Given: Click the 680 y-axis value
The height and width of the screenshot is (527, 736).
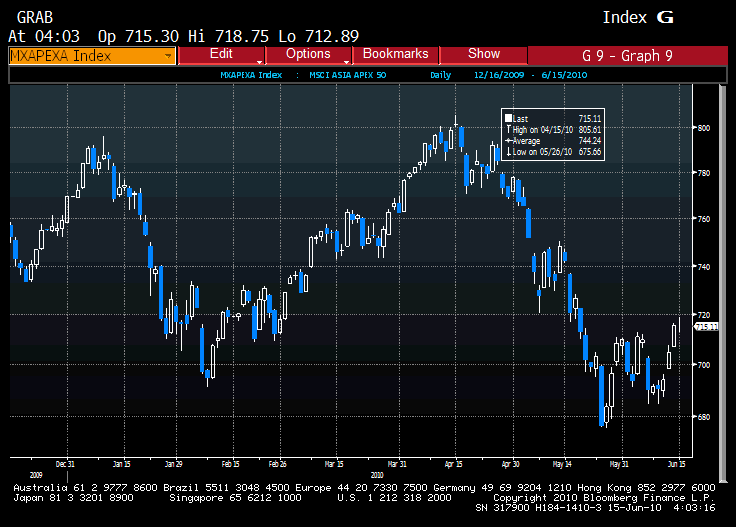Looking at the screenshot, I should [x=704, y=417].
